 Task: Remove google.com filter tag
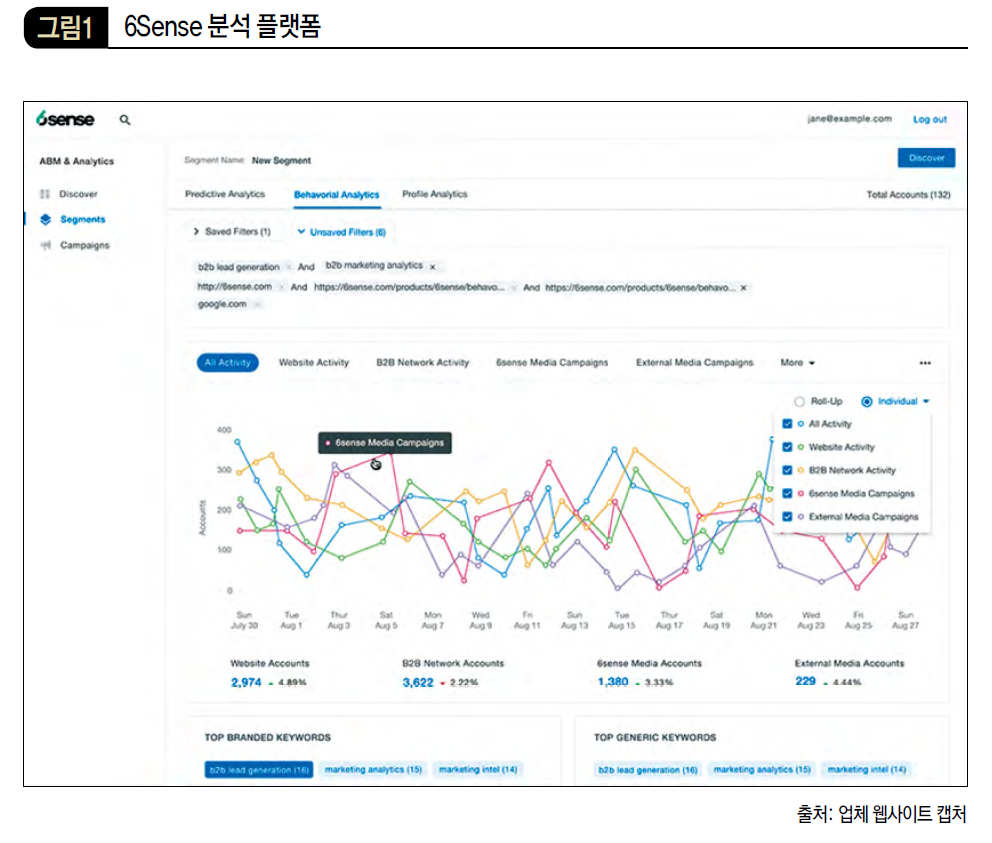point(257,304)
